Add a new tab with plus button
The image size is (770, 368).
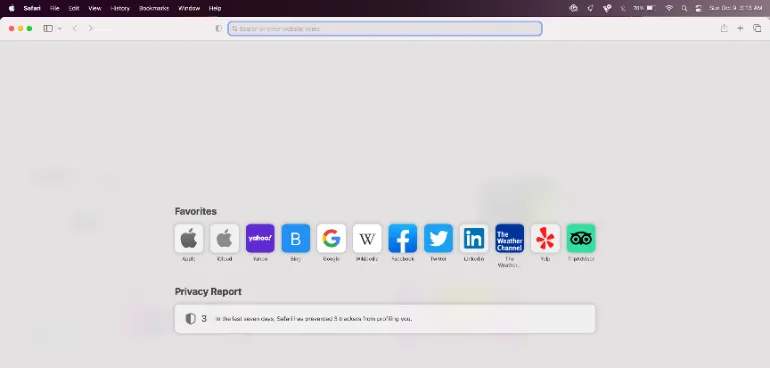coord(740,28)
